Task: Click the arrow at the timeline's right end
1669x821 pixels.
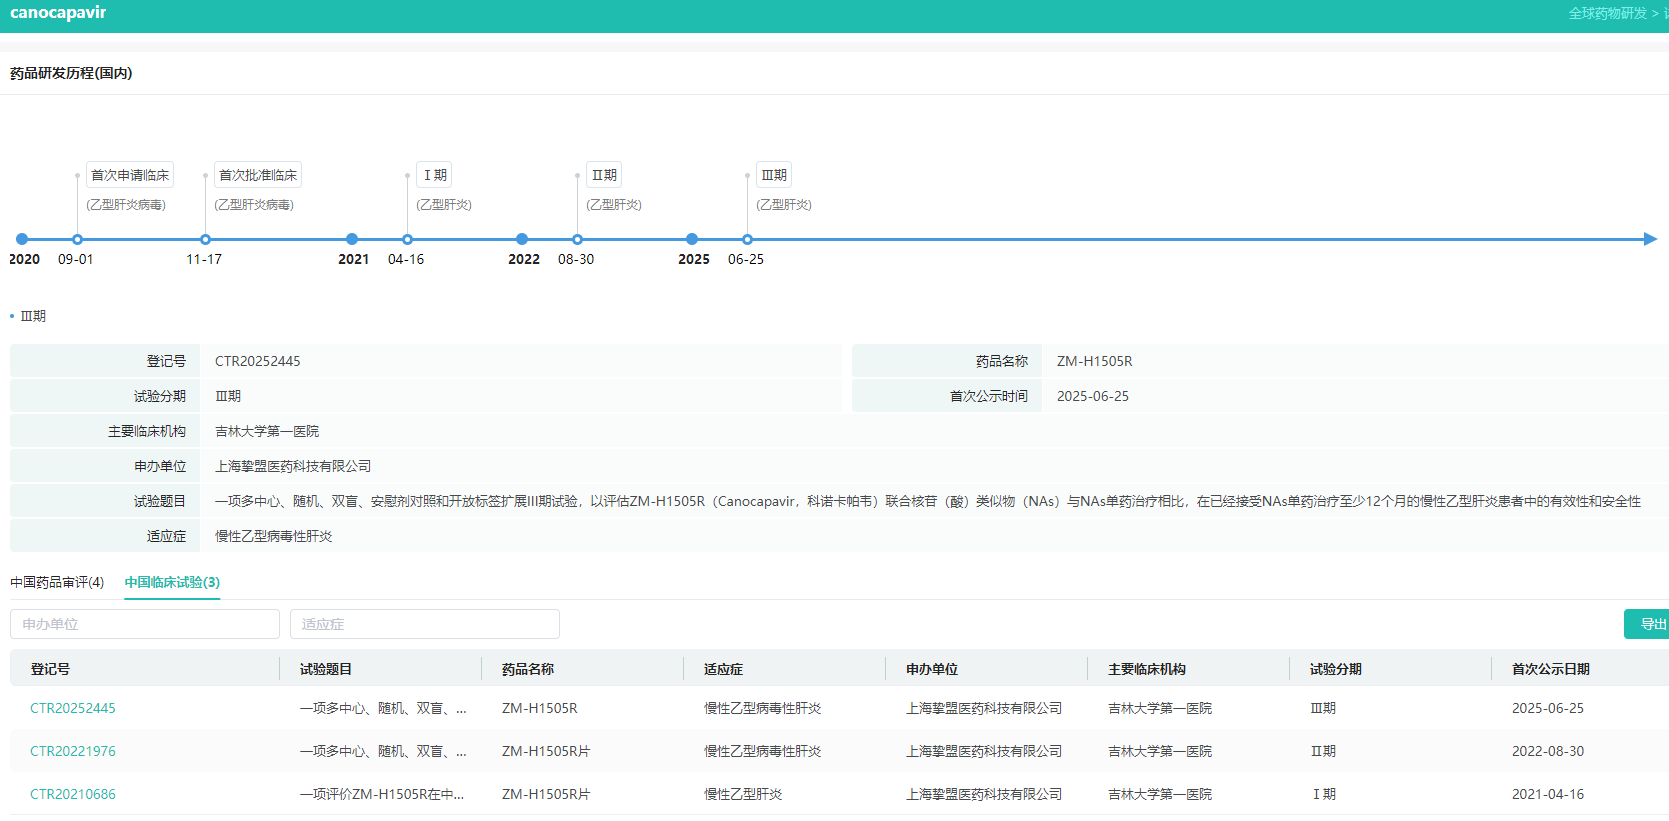Action: [1650, 239]
